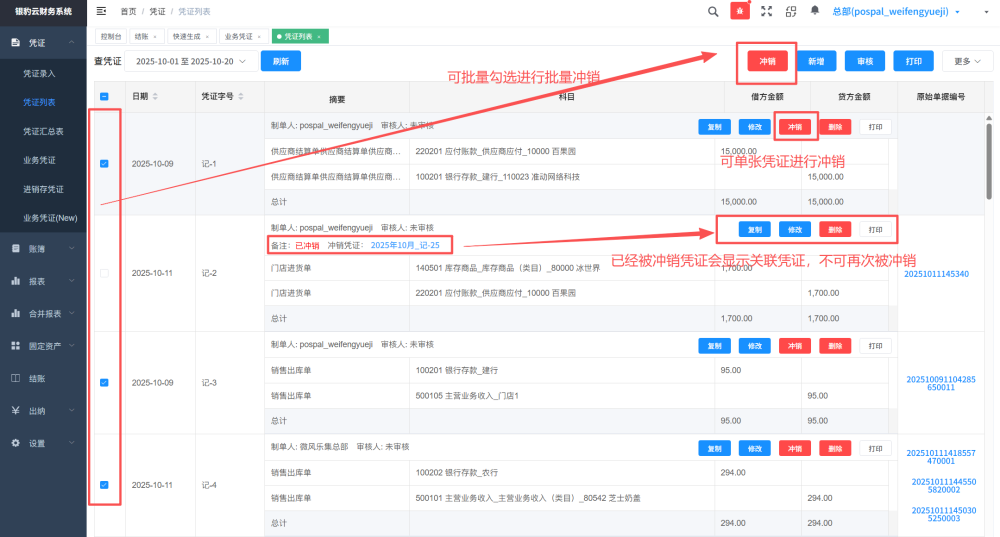Click the red bug report icon
The width and height of the screenshot is (1000, 537).
coord(740,11)
